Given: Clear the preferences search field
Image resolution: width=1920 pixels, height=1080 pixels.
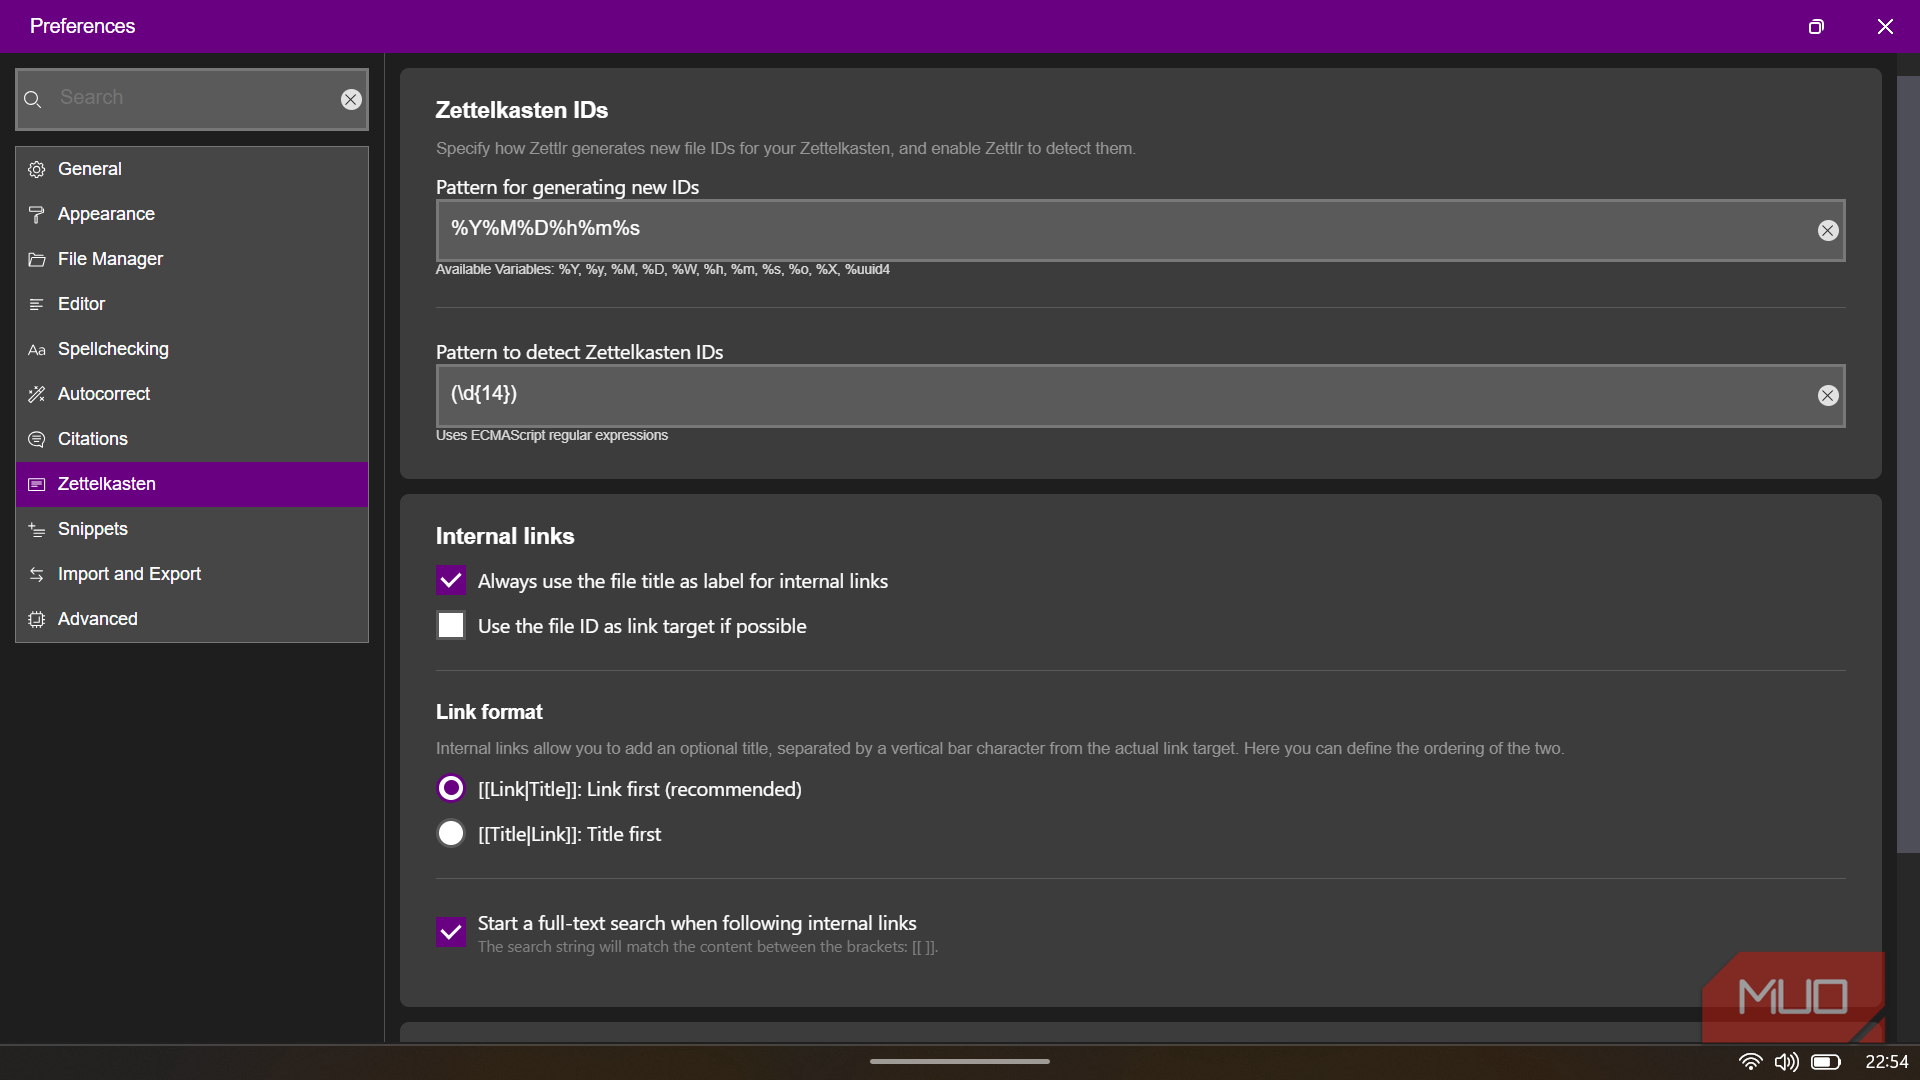Looking at the screenshot, I should coord(351,99).
